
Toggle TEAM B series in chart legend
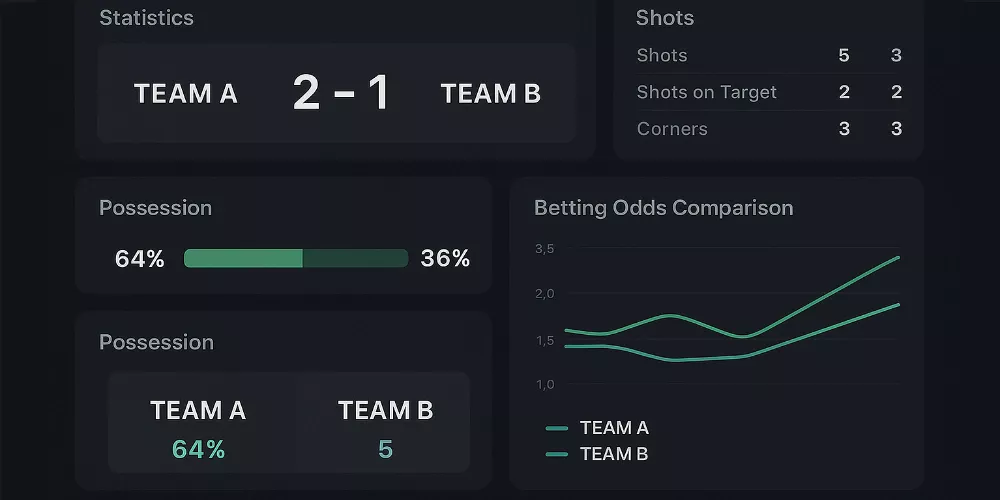pos(614,454)
